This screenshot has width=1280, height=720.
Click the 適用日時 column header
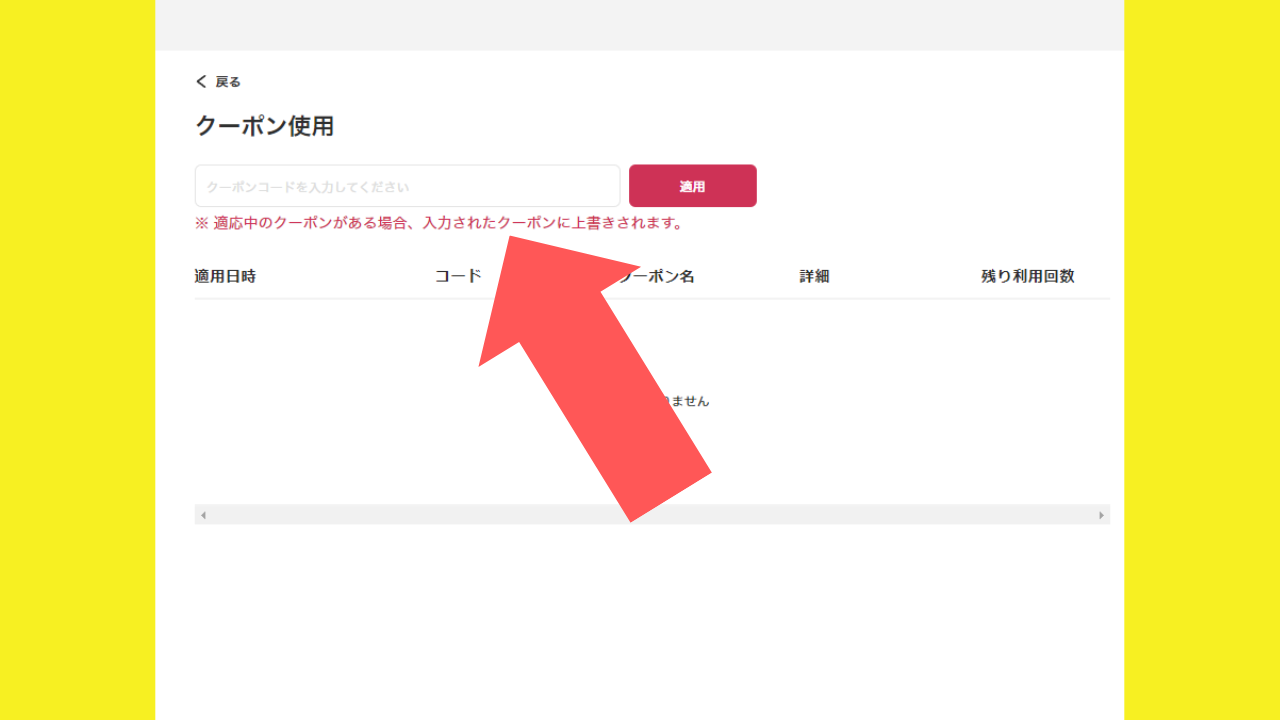pyautogui.click(x=225, y=276)
